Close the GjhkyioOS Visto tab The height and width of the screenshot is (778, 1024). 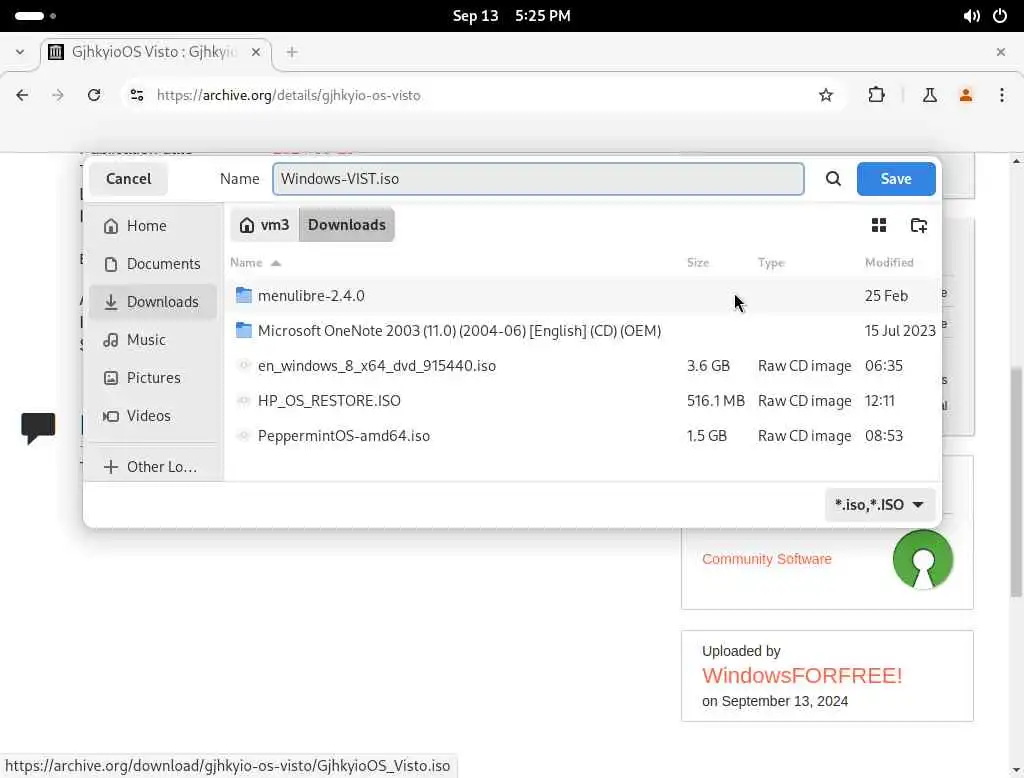click(x=256, y=52)
